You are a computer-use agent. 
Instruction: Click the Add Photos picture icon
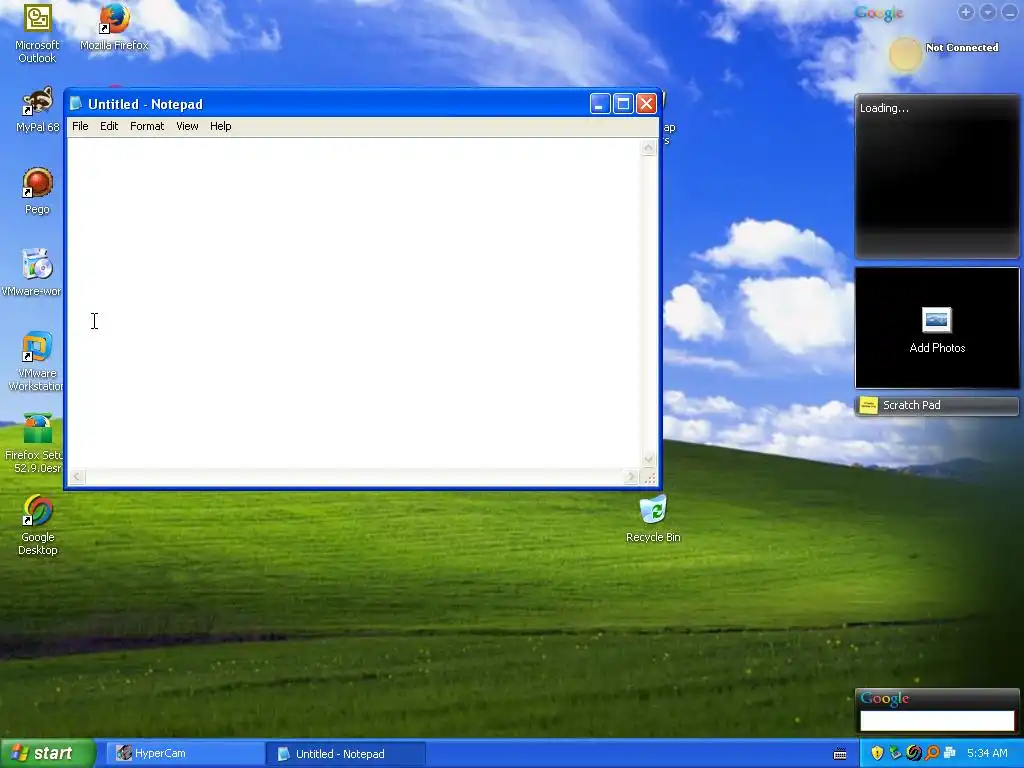[936, 320]
